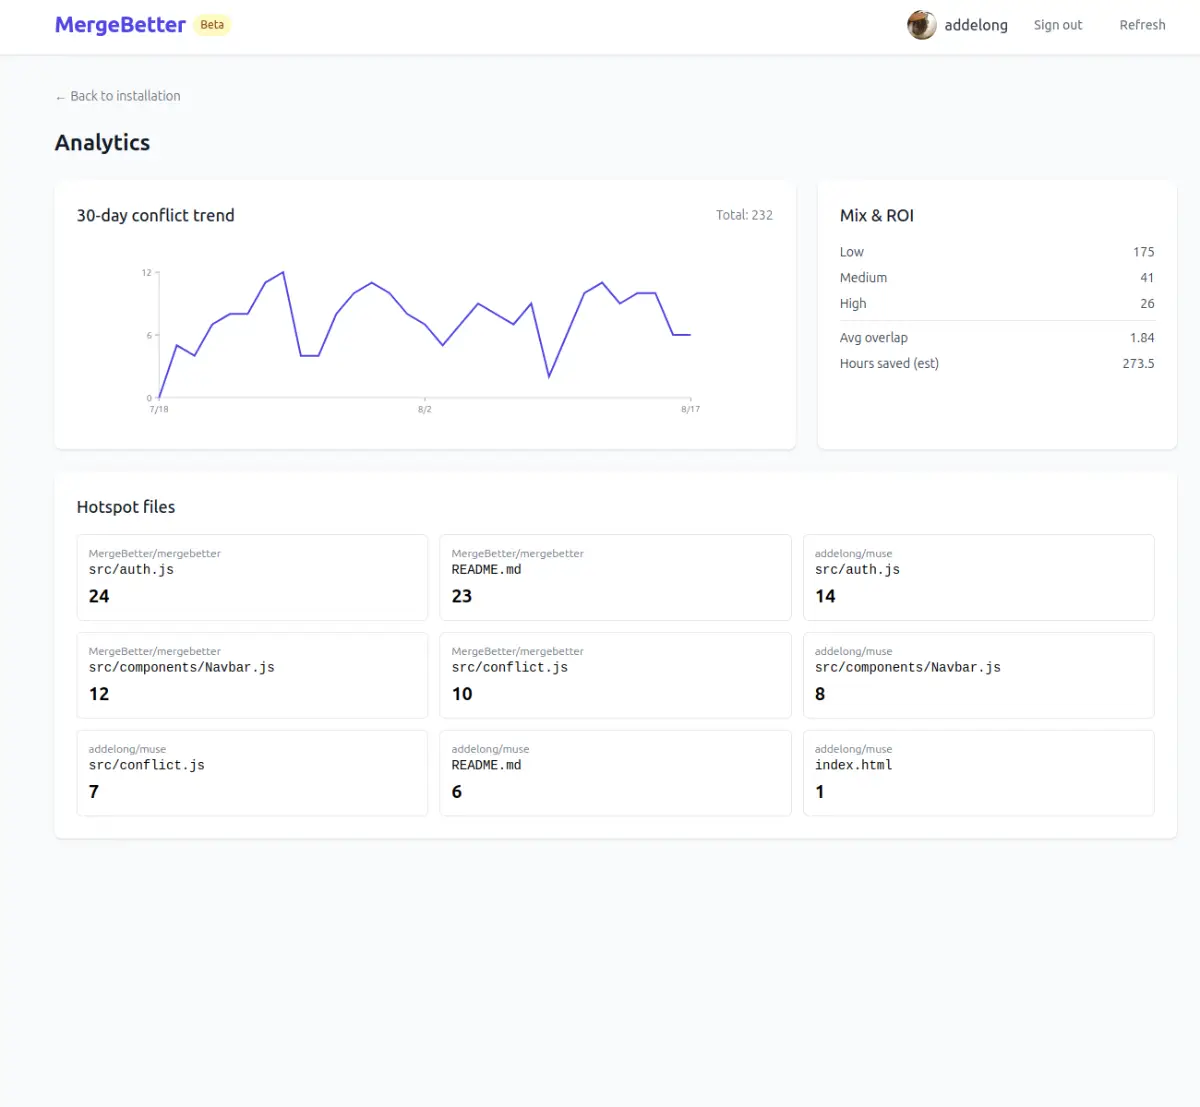
Task: Open MergeBetter README.md hotspot card
Action: coord(615,577)
